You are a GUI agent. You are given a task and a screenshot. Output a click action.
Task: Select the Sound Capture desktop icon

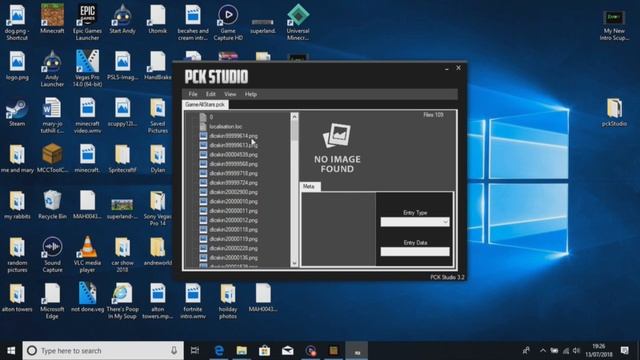pos(52,254)
